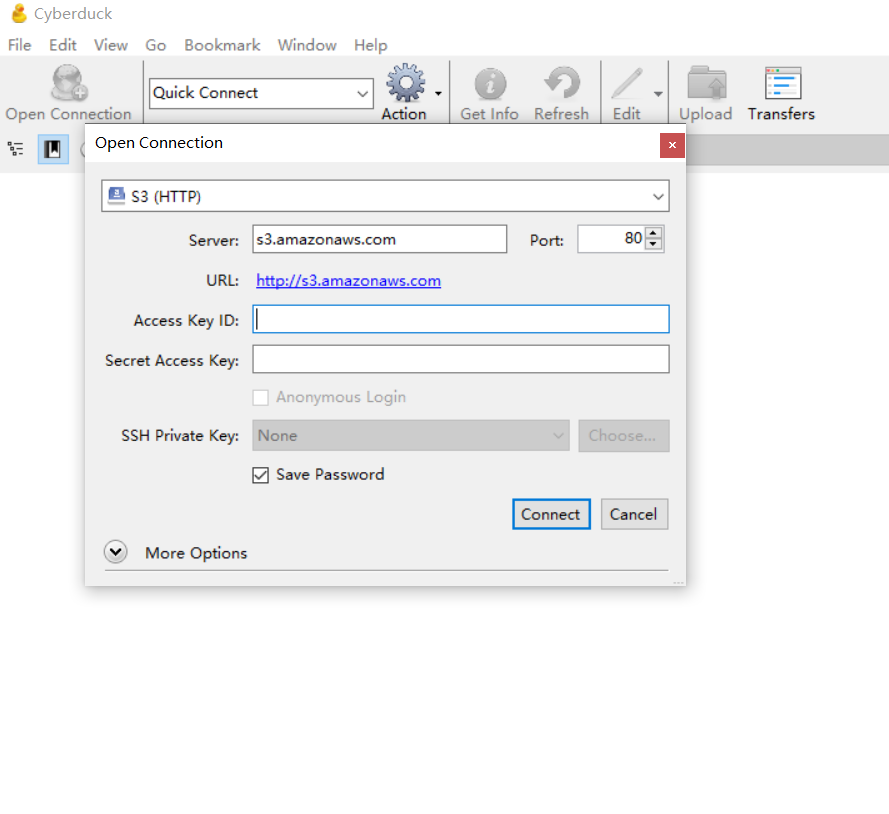Click the Edit pencil icon
889x814 pixels.
point(627,83)
